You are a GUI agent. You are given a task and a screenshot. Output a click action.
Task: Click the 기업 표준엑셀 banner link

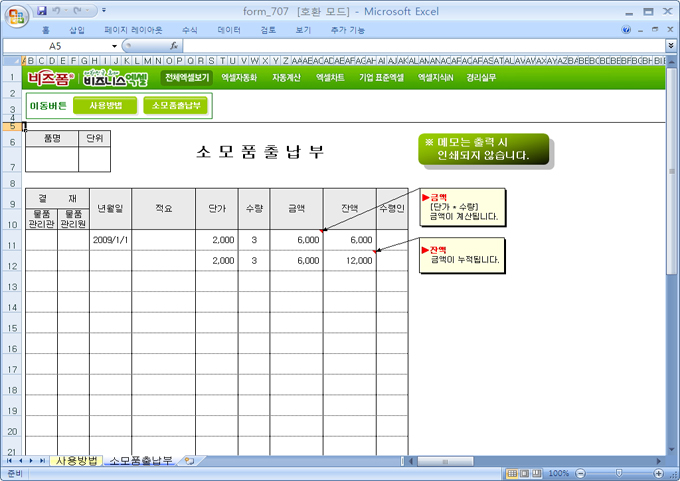point(382,78)
